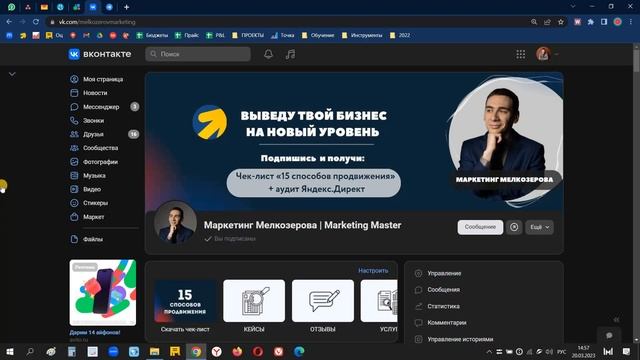This screenshot has width=640, height=360.
Task: Open 2022 bookmark folder
Action: 400,36
